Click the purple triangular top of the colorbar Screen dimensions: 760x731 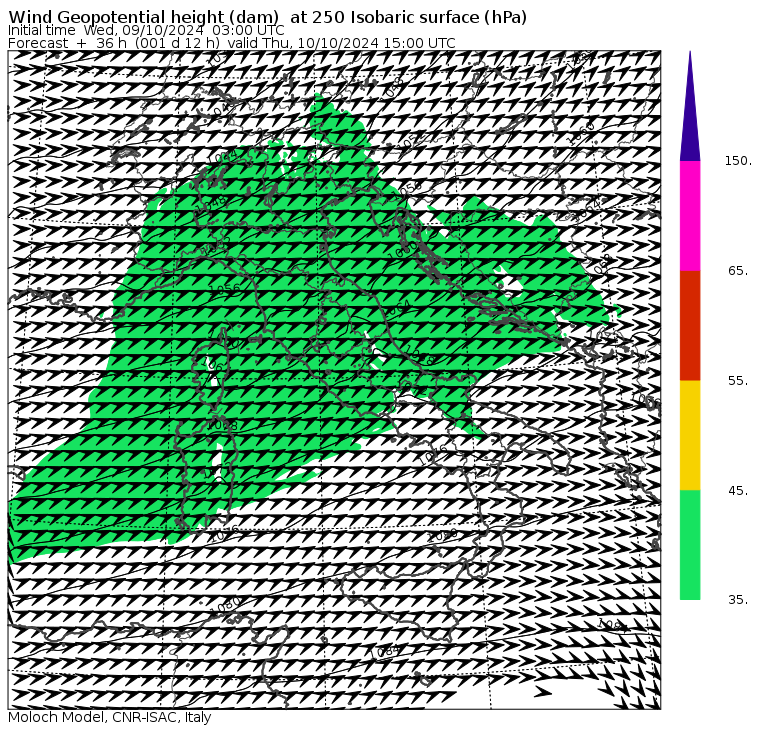[x=690, y=107]
